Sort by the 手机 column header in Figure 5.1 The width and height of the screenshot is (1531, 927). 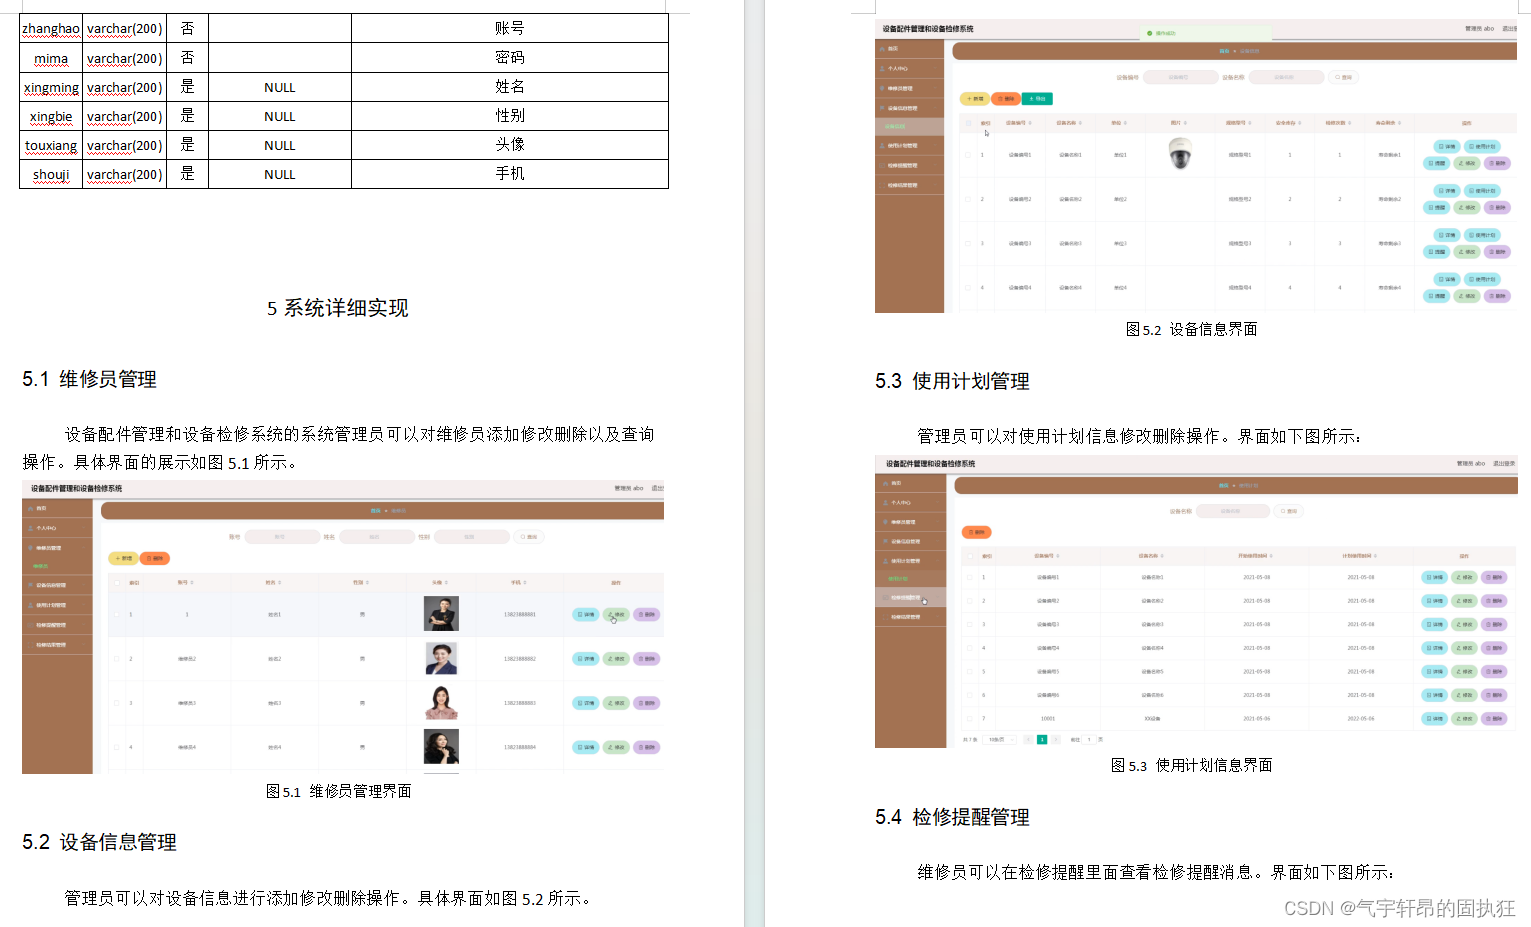[519, 582]
